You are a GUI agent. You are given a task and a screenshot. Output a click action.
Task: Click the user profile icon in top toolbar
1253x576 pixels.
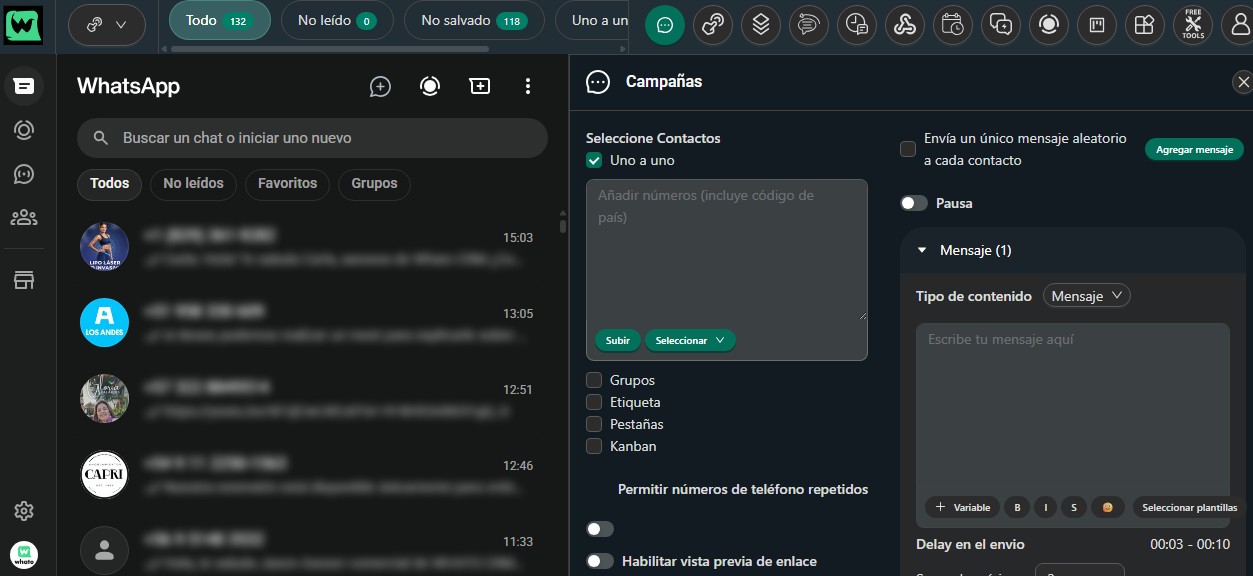coord(1238,25)
